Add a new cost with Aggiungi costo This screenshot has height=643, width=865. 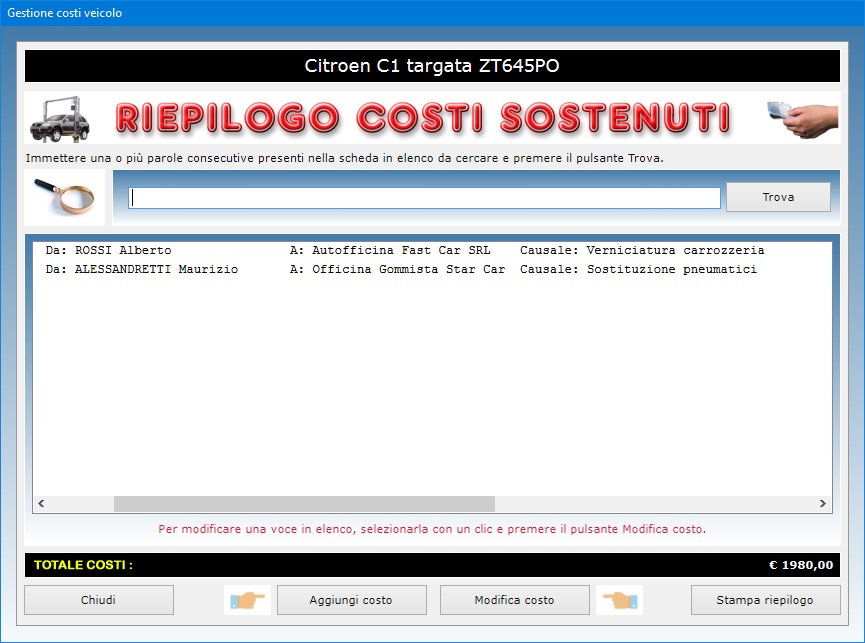[351, 600]
